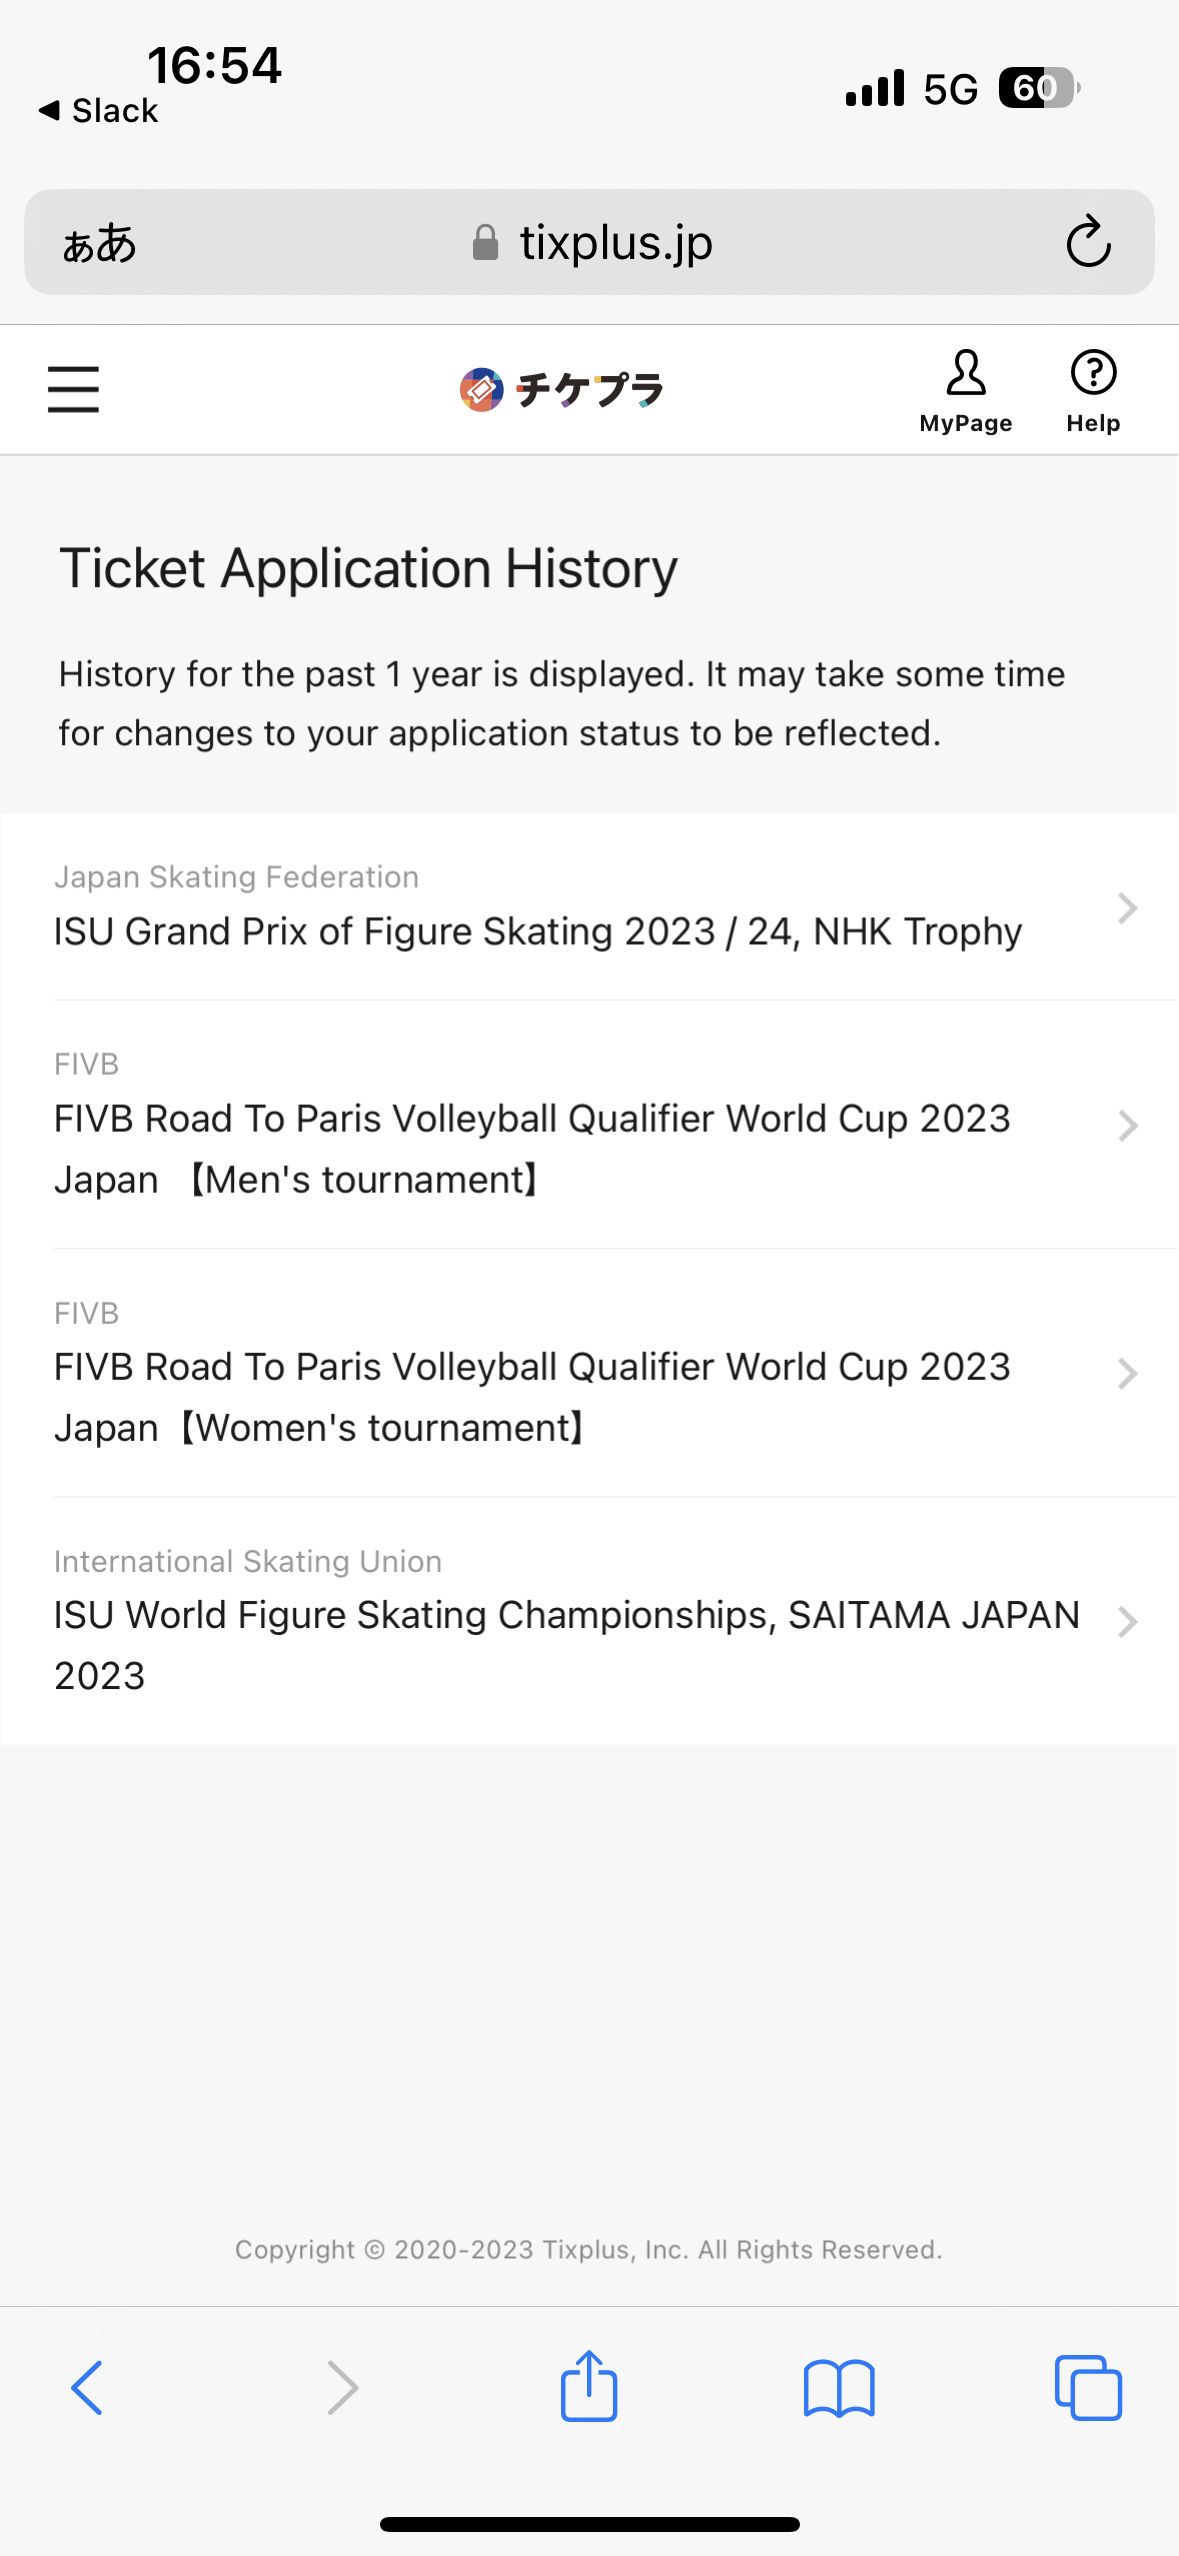
Task: Open MyPage profile icon
Action: tap(965, 391)
